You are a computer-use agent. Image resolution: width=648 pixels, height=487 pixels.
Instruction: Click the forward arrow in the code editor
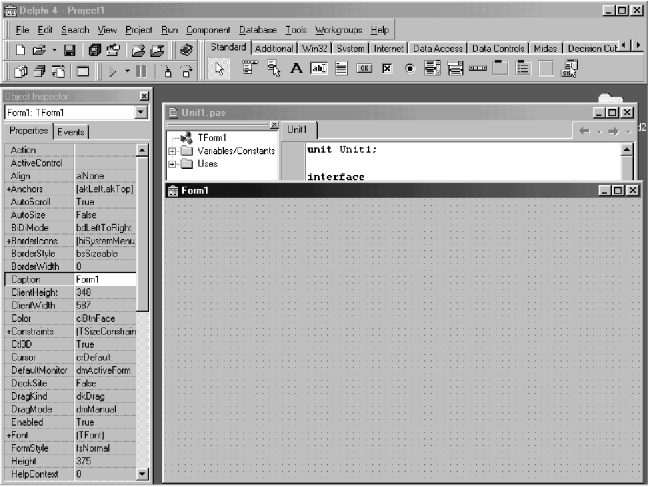(x=613, y=131)
